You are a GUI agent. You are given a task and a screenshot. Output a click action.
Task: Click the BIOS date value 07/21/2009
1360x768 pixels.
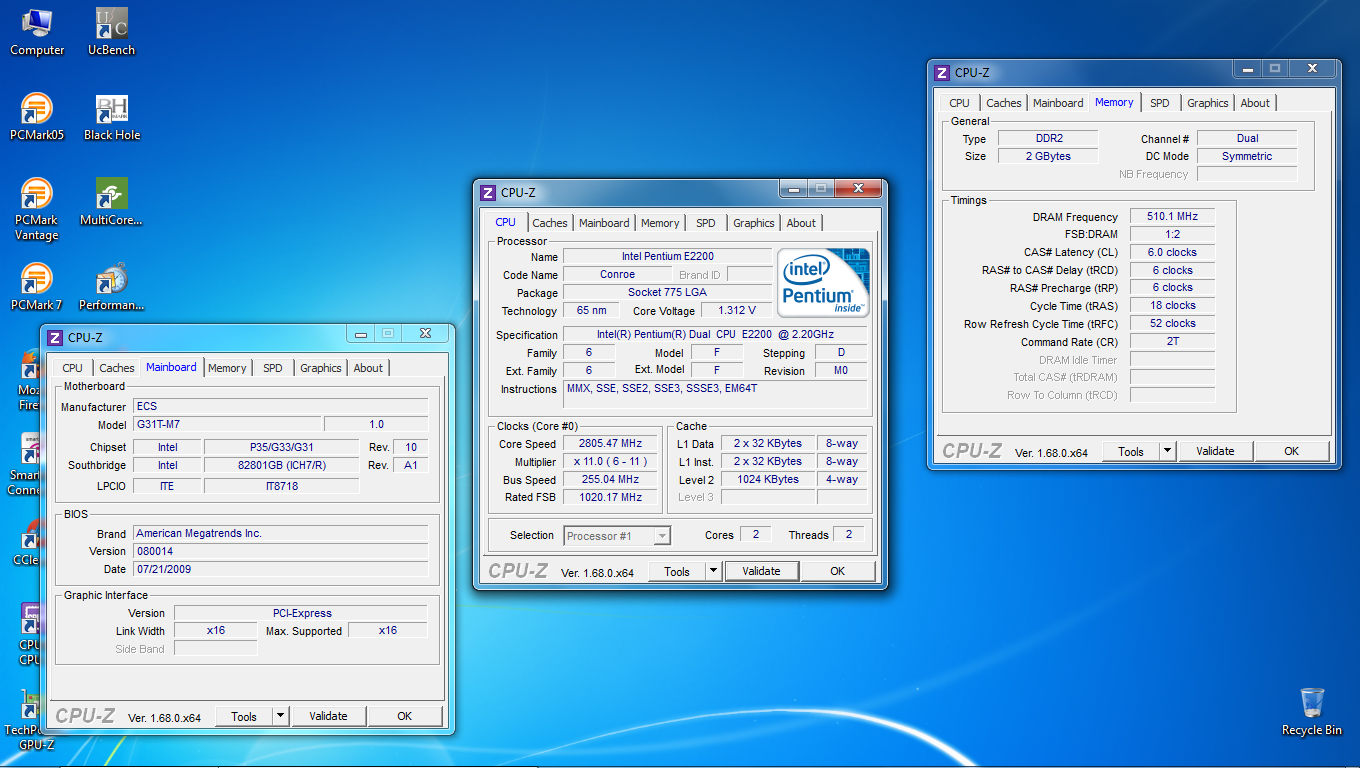tap(281, 569)
